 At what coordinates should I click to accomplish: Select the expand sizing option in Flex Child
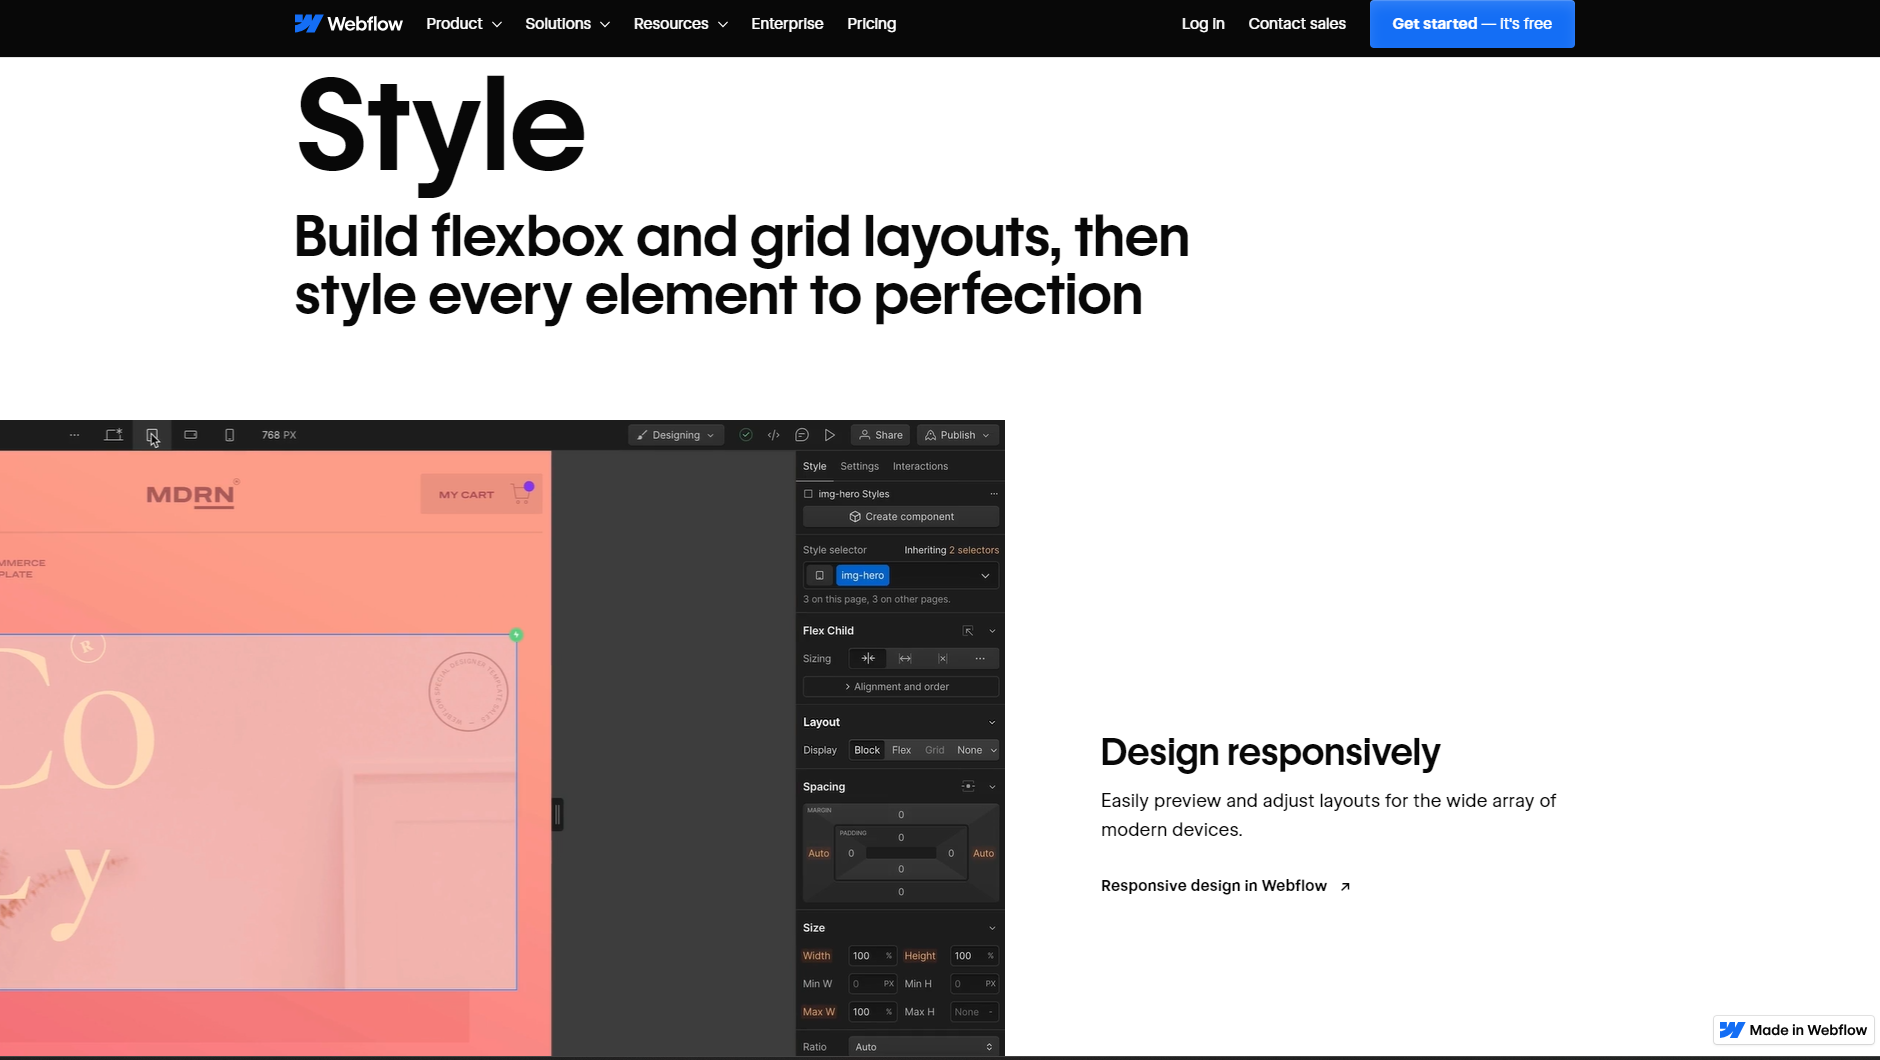click(x=905, y=658)
